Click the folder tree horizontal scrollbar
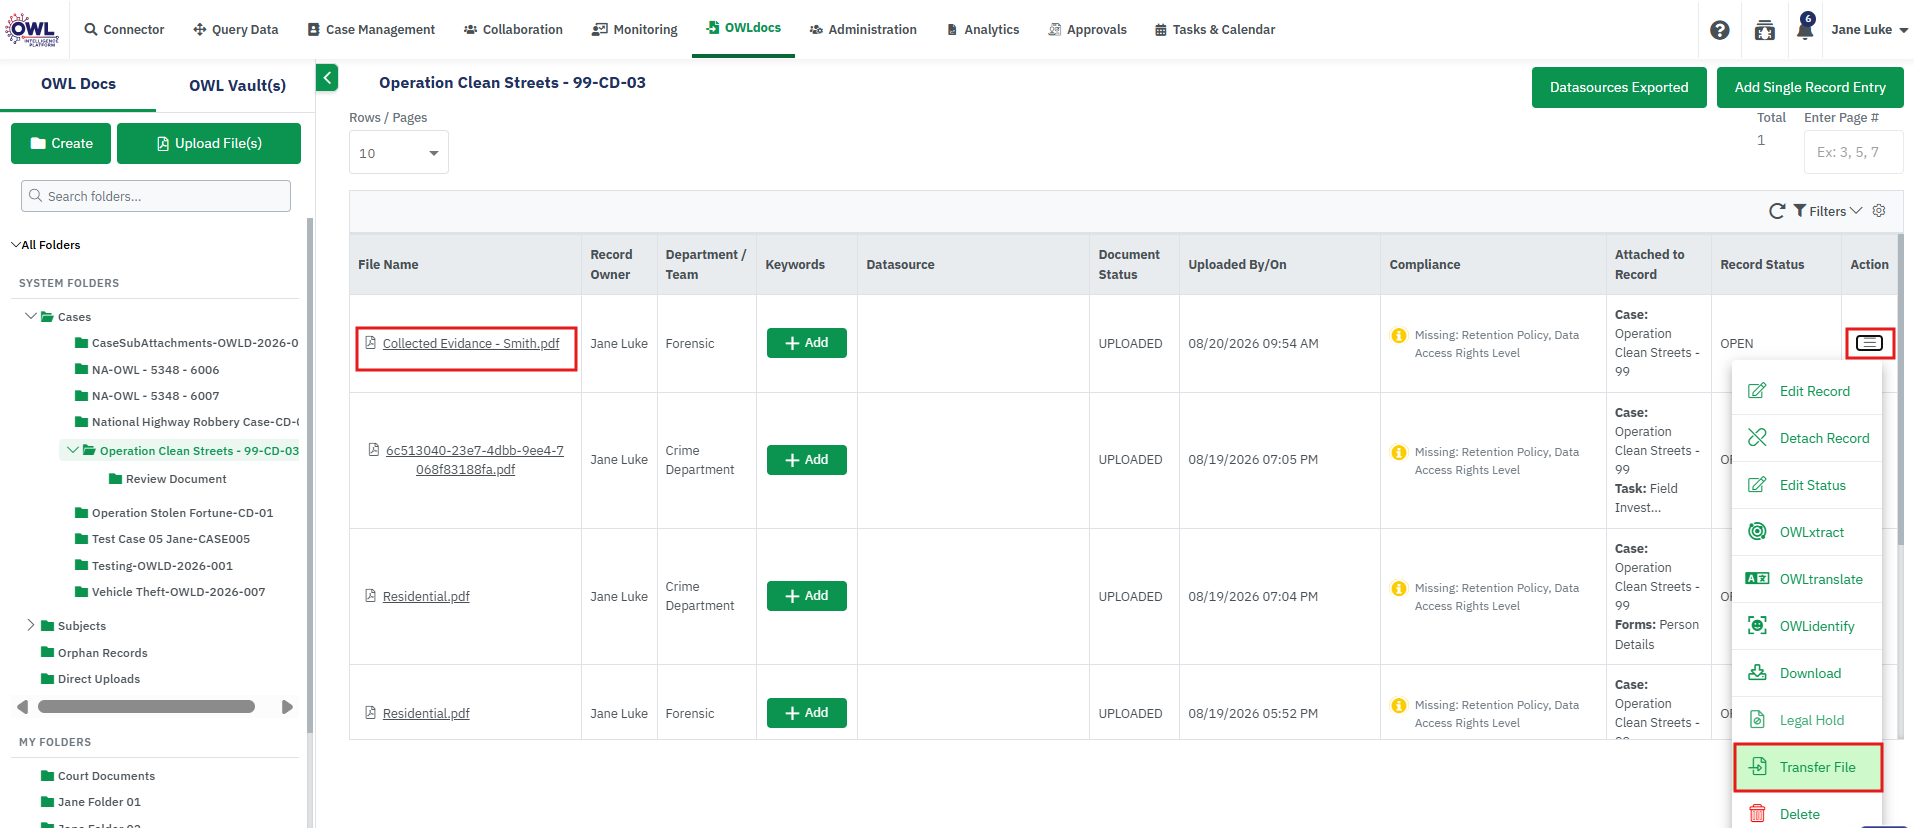This screenshot has height=828, width=1914. tap(146, 707)
